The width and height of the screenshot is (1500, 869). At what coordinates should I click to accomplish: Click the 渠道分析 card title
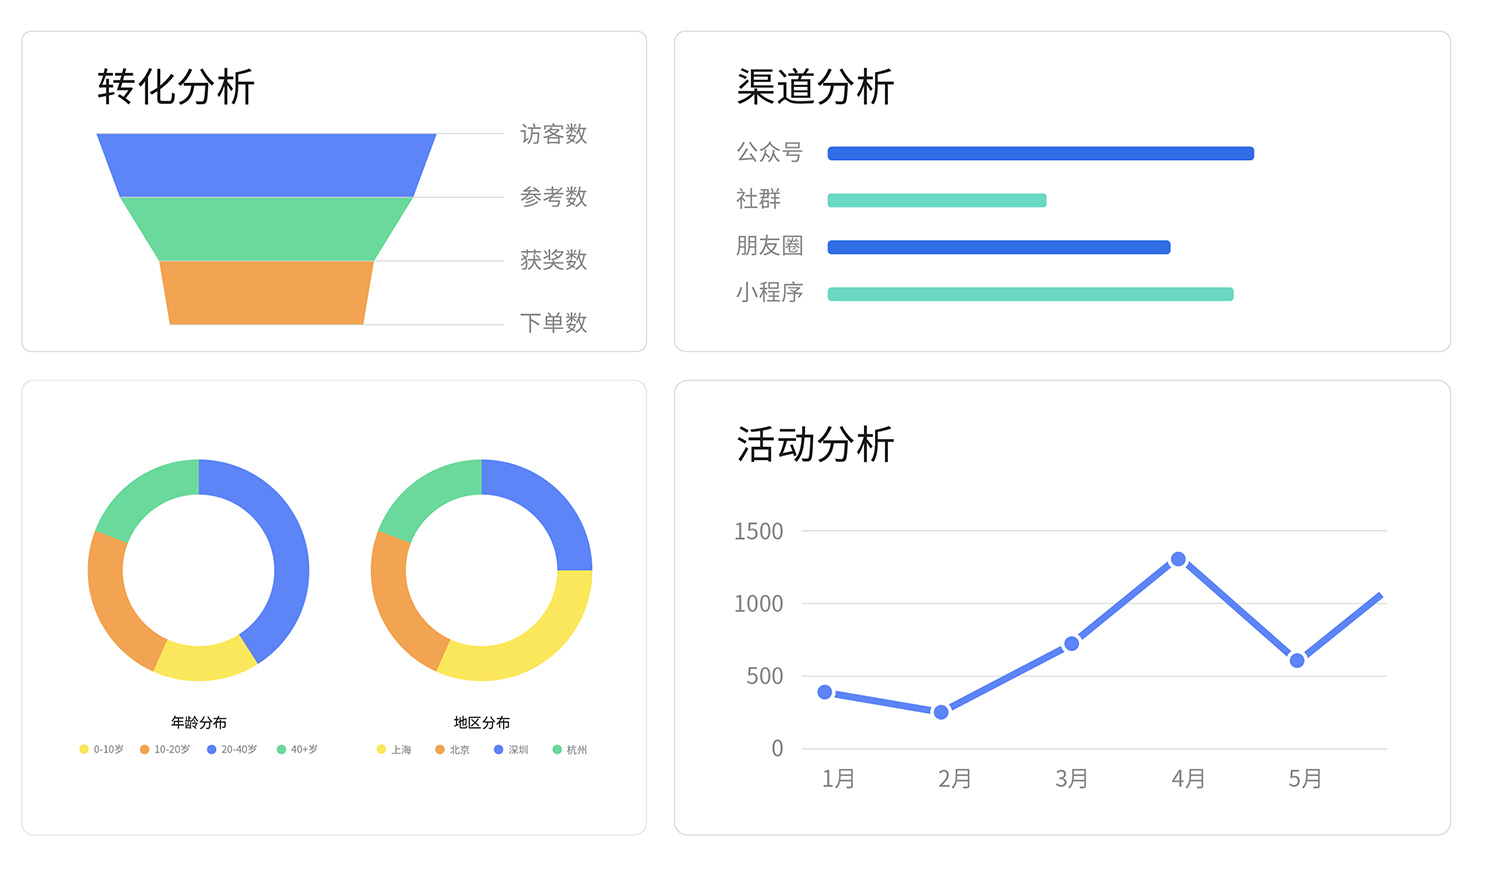point(815,87)
